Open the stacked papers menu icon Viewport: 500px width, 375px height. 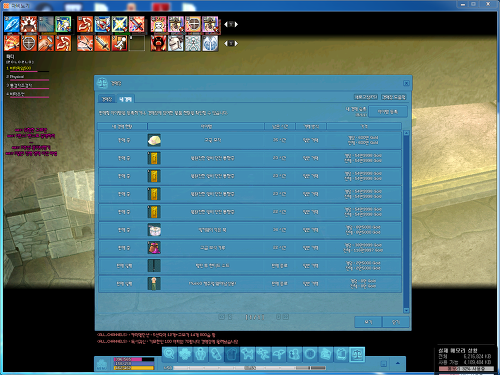(x=326, y=354)
